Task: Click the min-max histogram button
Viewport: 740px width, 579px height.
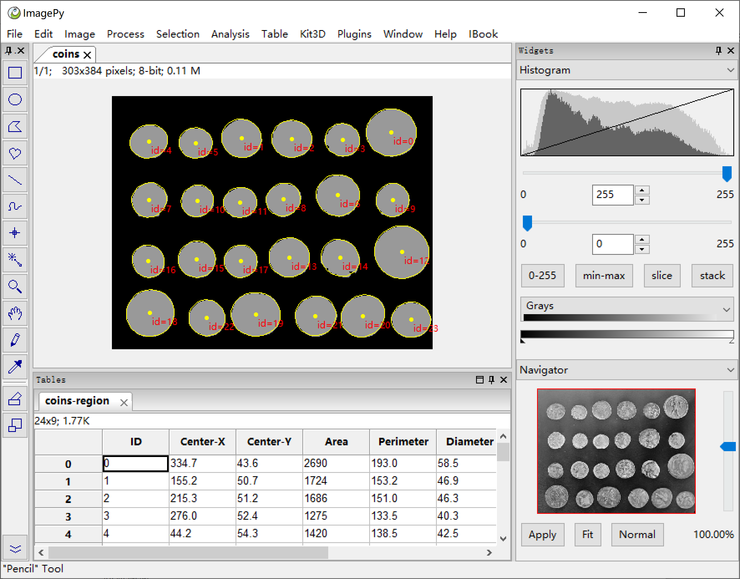Action: tap(604, 276)
